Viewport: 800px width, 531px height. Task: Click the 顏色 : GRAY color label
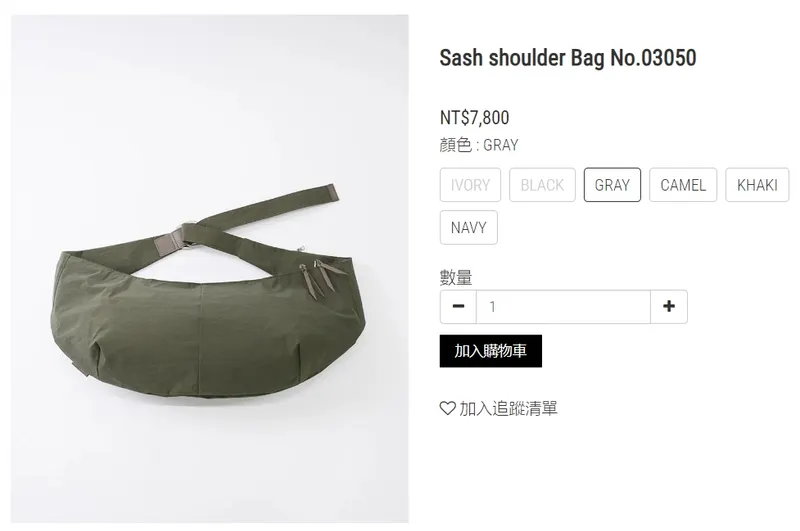pos(479,145)
